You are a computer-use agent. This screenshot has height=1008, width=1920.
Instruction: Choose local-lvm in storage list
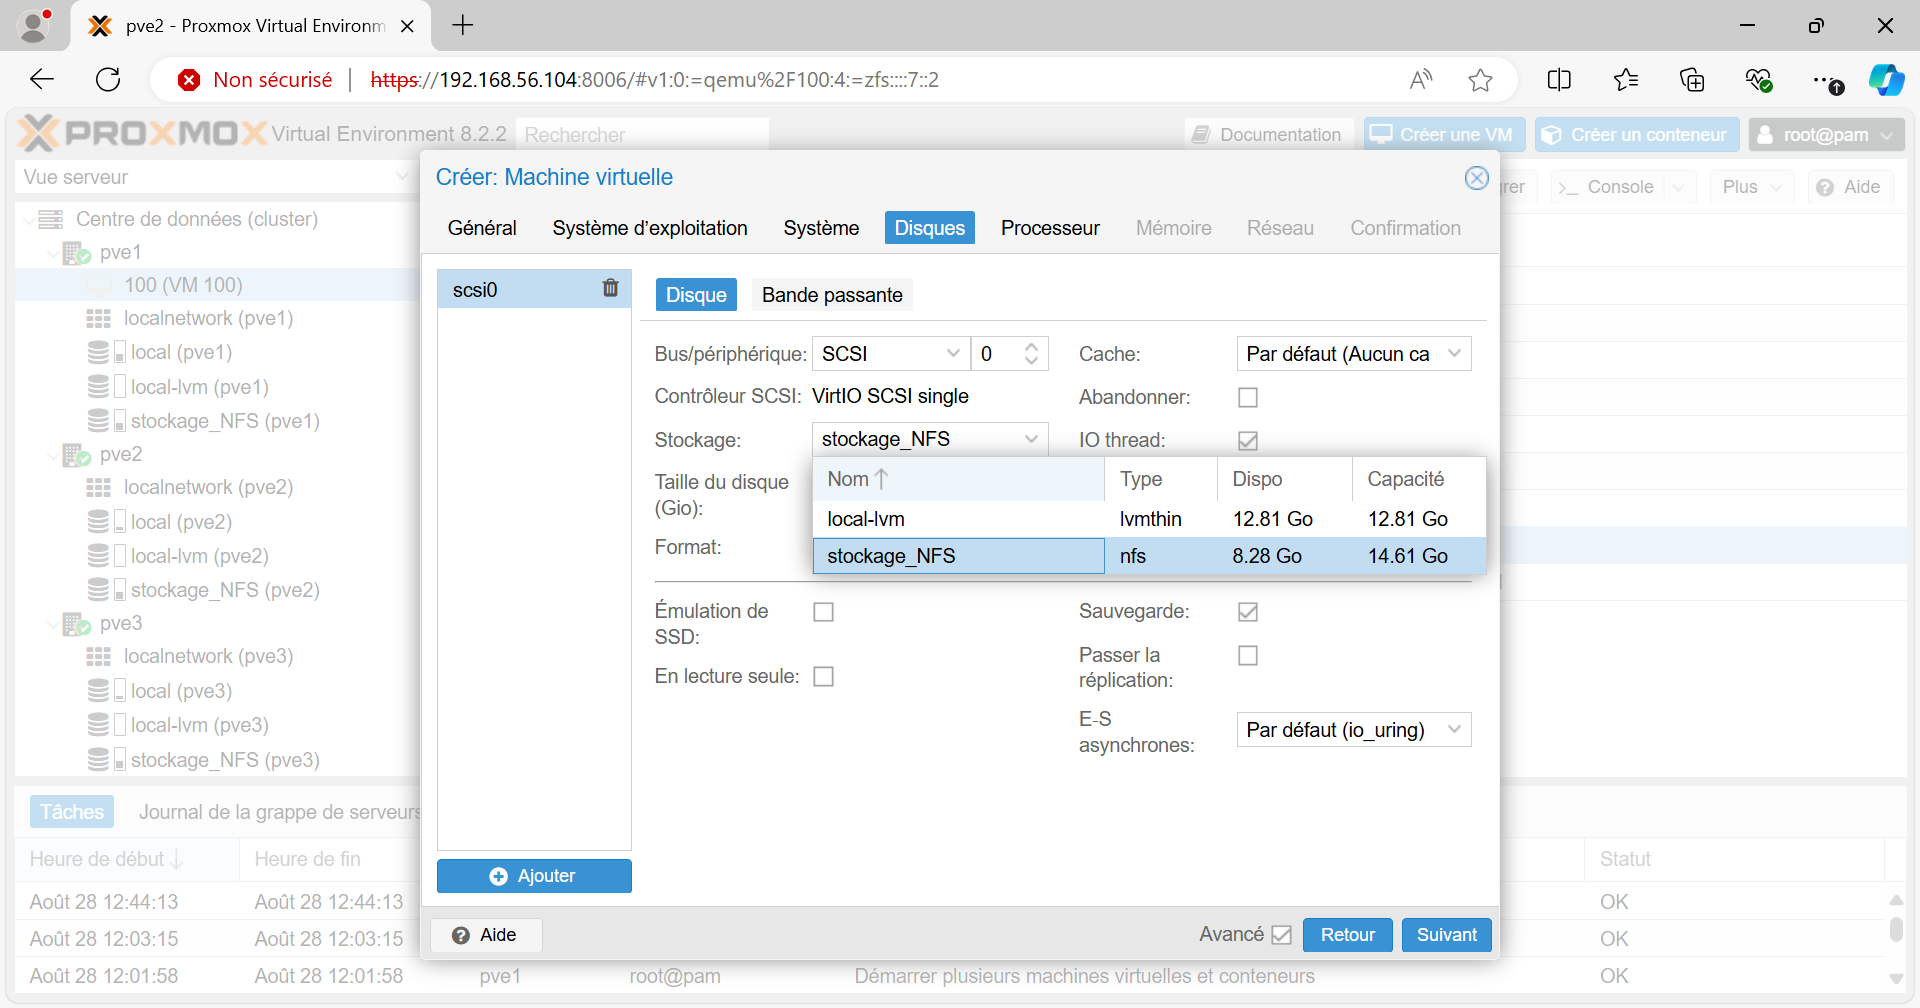(x=1149, y=519)
